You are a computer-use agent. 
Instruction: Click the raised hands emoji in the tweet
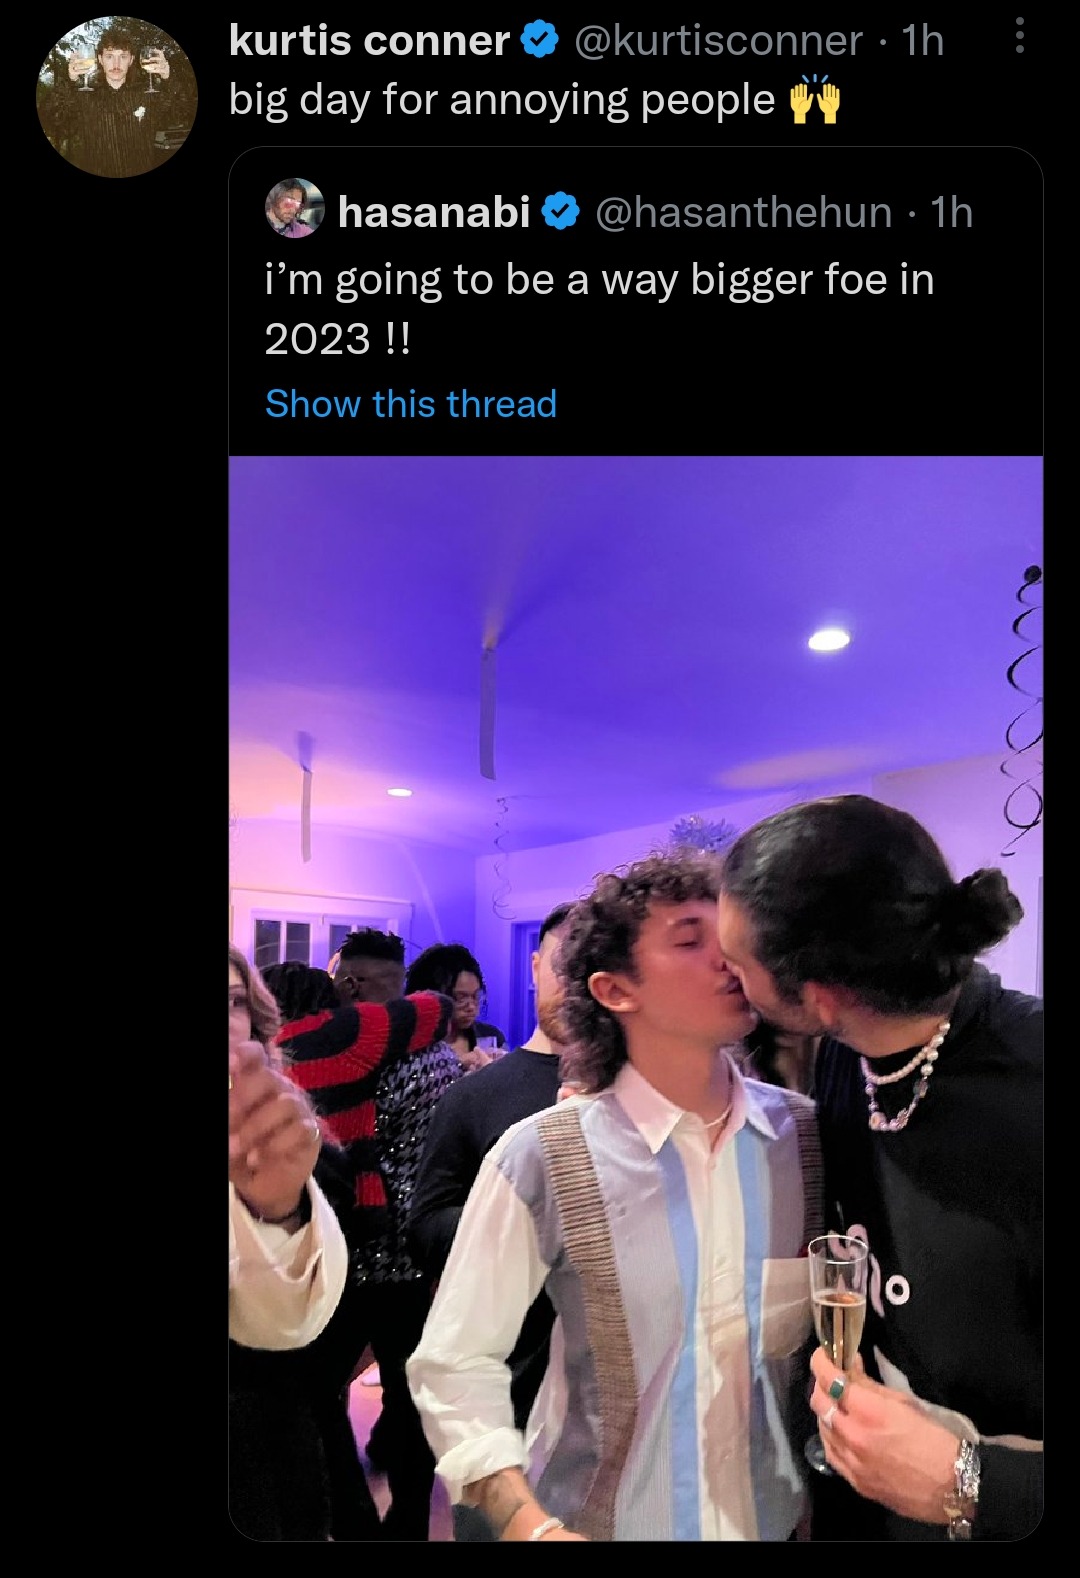tap(815, 98)
